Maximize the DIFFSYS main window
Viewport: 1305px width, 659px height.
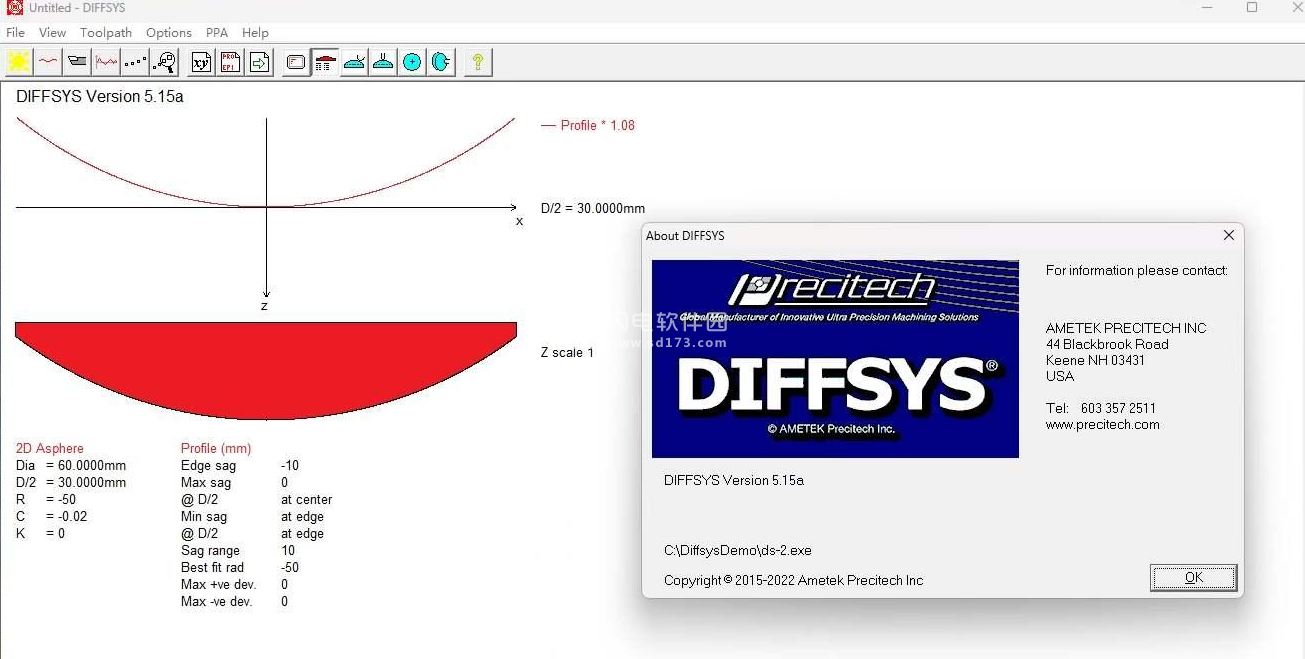pos(1252,8)
